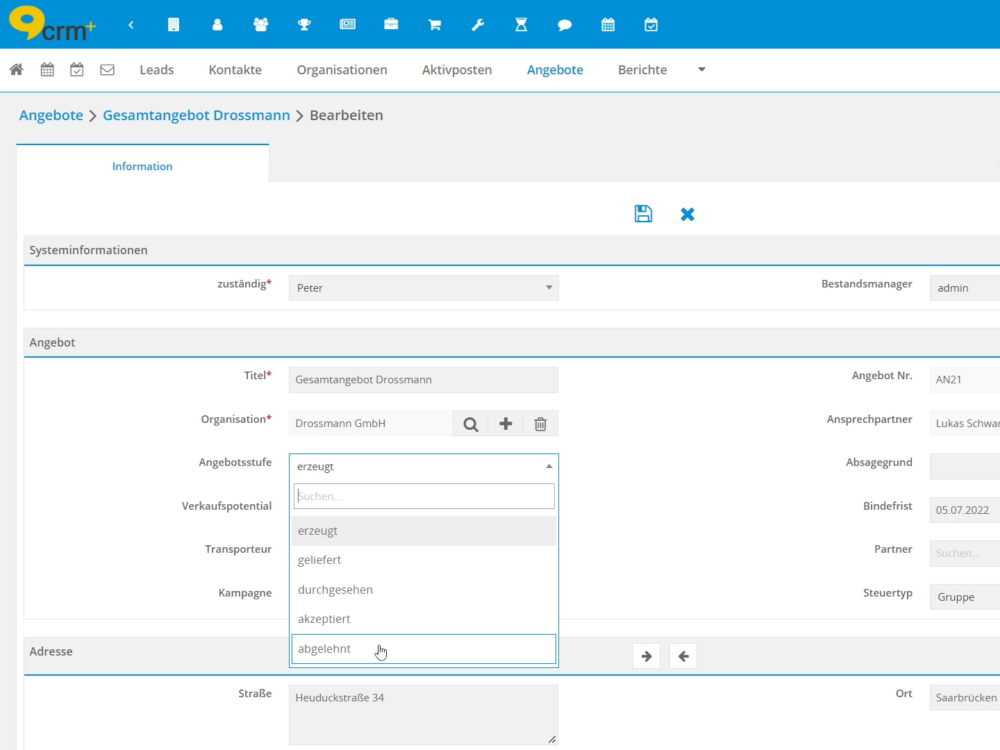Click the left arrow address copy button
Viewport: 1000px width, 750px height.
click(x=683, y=656)
